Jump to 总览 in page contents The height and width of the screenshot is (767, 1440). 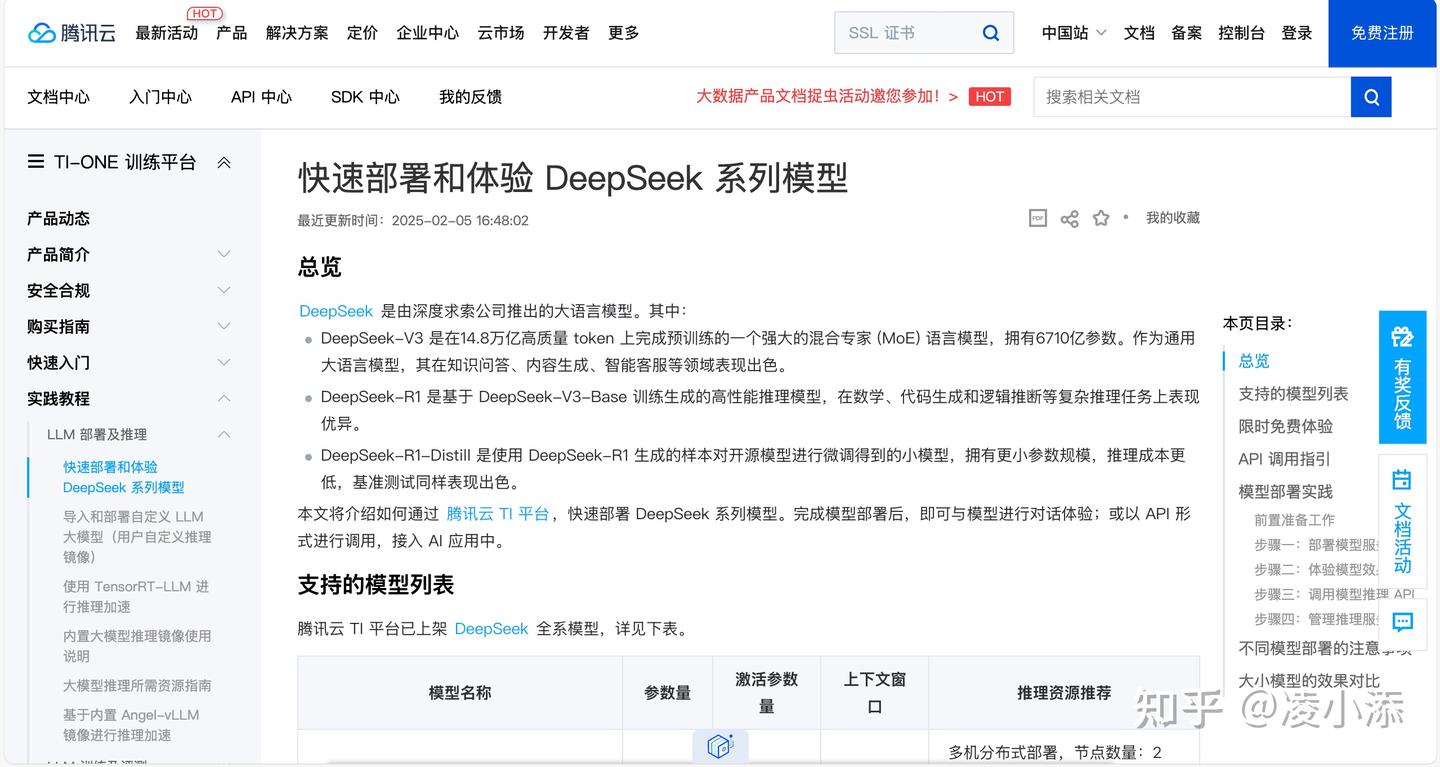coord(1254,361)
